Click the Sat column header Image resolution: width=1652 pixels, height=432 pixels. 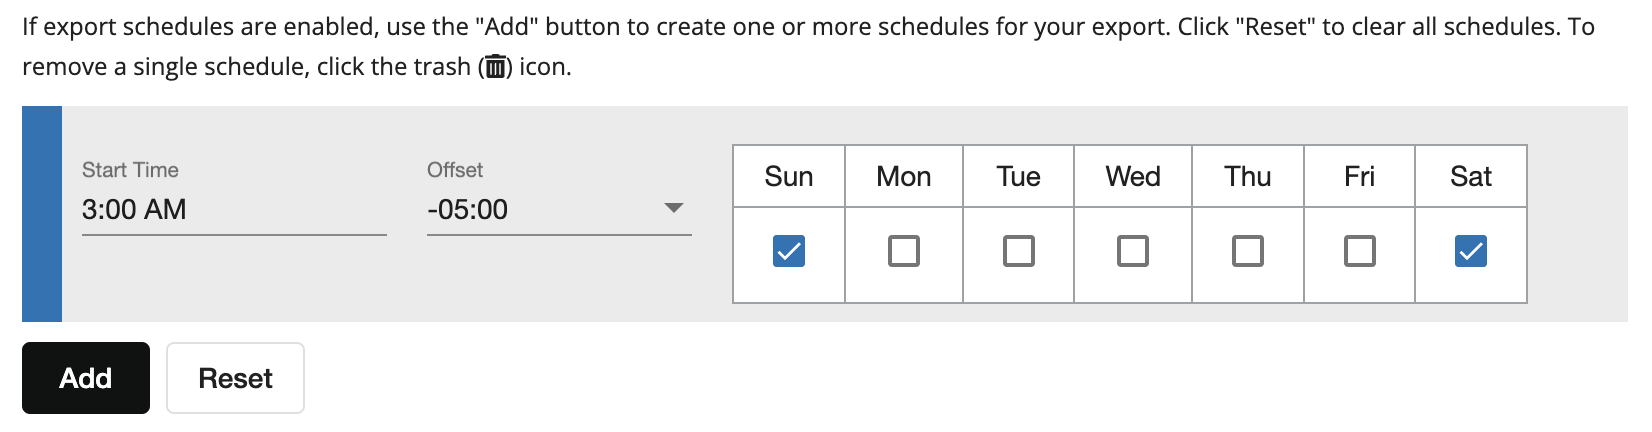pos(1470,177)
